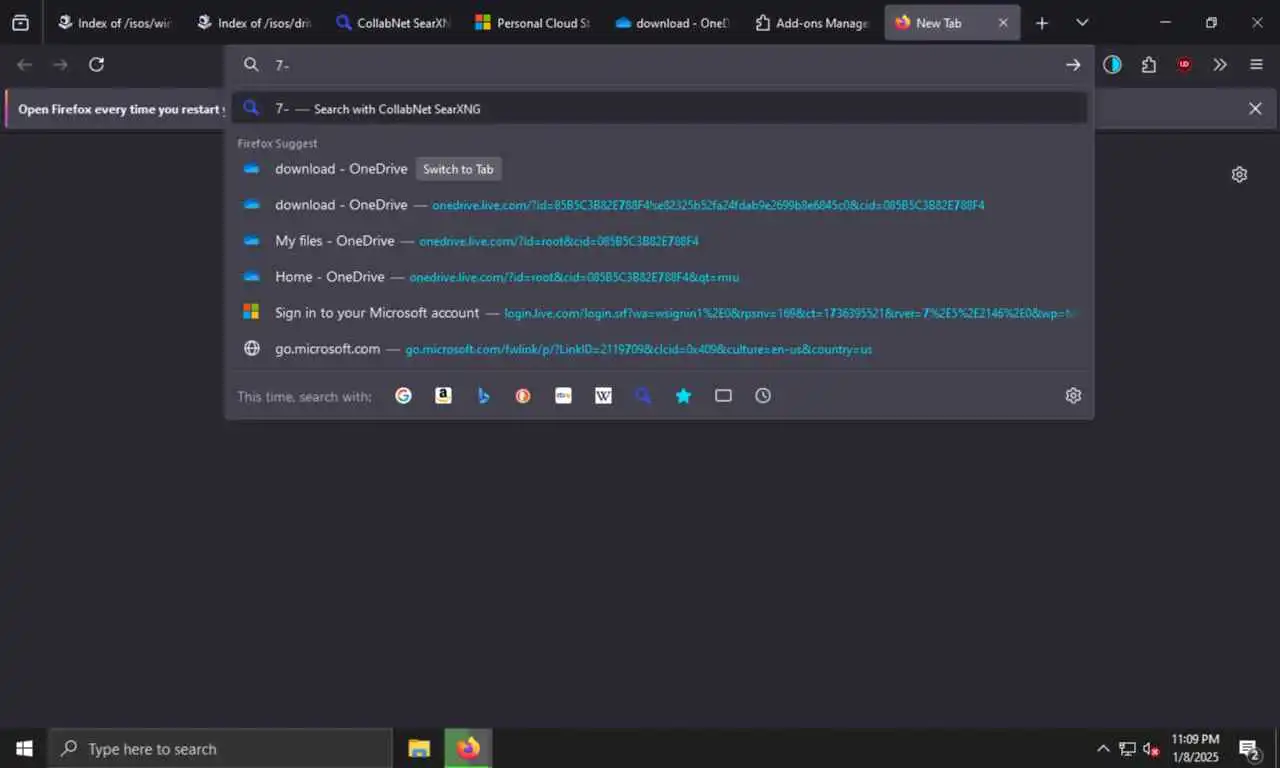The height and width of the screenshot is (768, 1280).
Task: Switch to CollabNet SearXNG tab
Action: click(x=394, y=23)
